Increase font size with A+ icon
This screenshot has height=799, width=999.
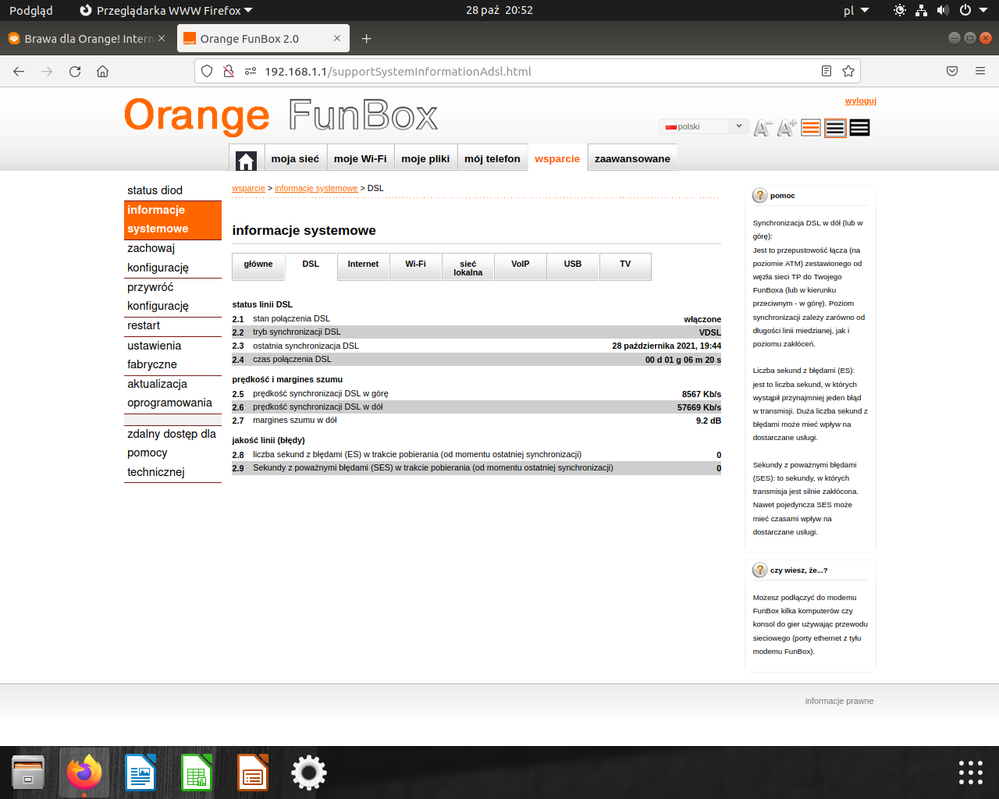[x=787, y=128]
